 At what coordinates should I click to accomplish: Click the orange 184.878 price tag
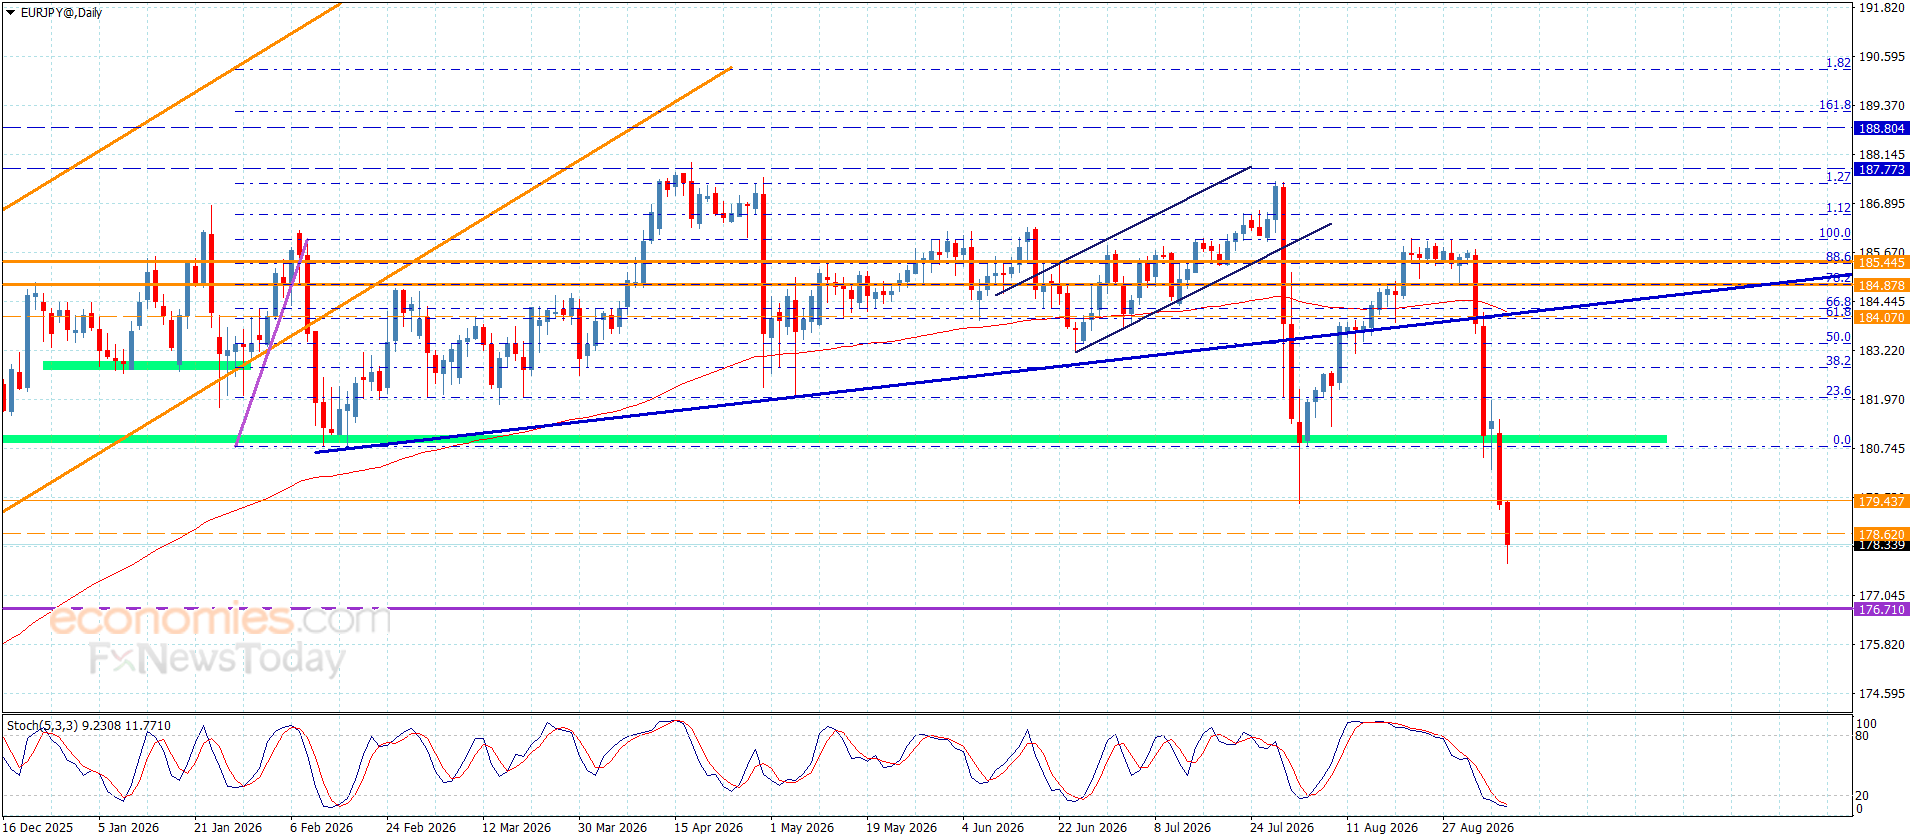(x=1881, y=286)
